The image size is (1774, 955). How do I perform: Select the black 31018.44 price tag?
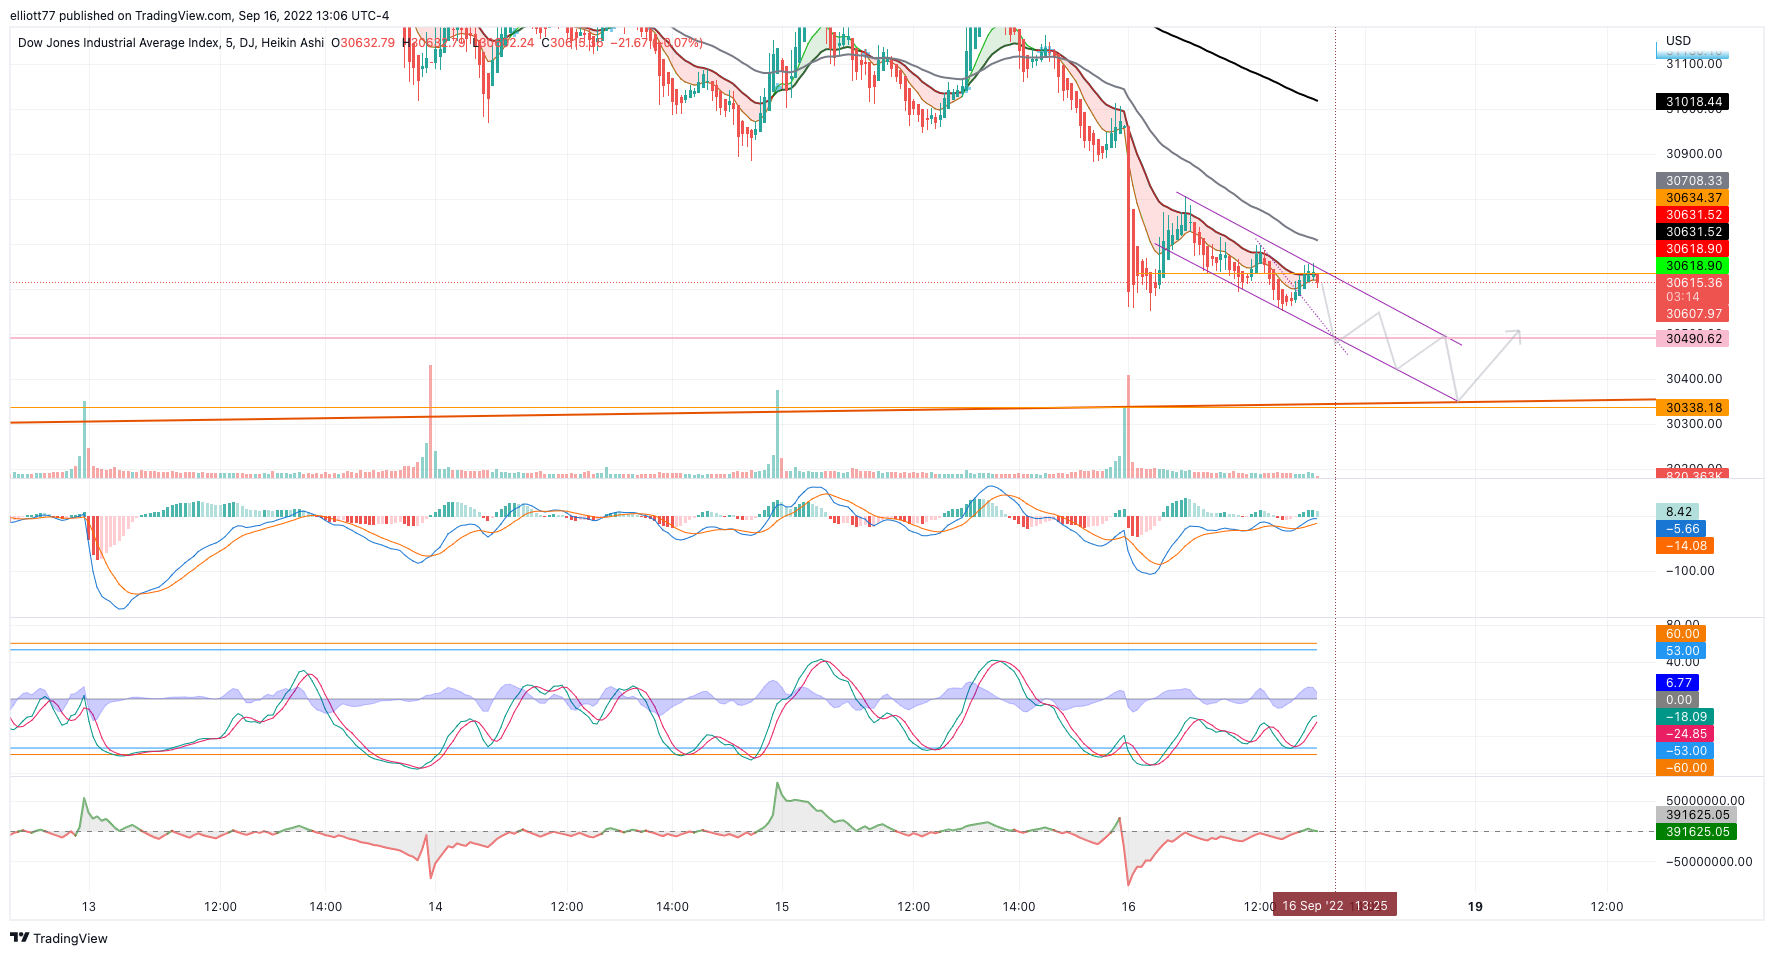[1692, 102]
